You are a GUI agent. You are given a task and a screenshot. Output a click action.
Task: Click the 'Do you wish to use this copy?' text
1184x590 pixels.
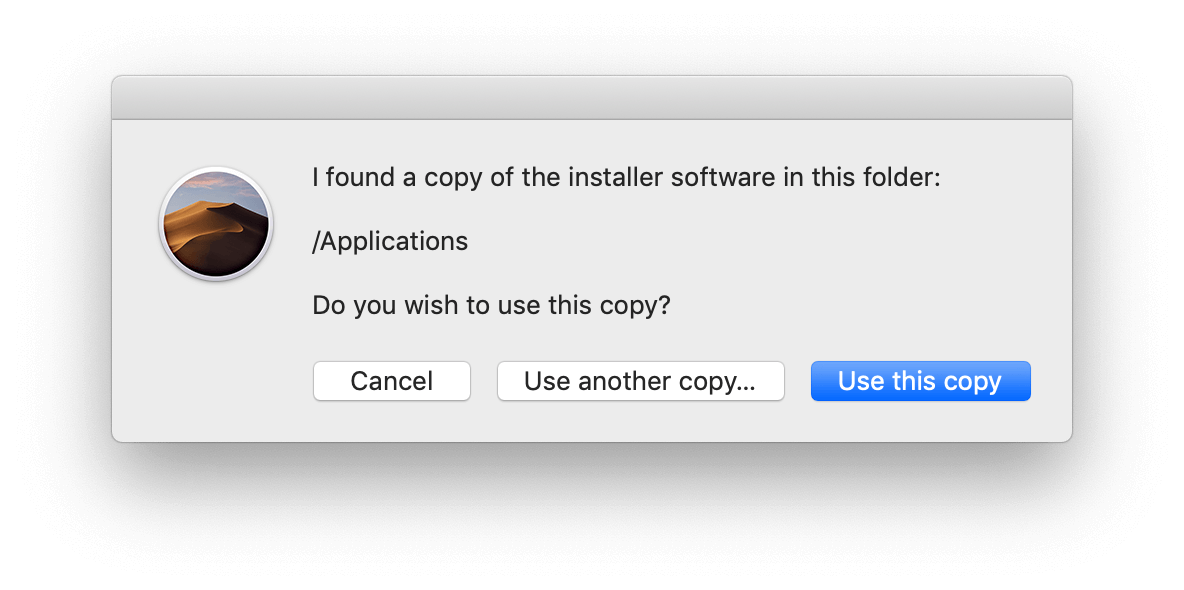coord(491,305)
